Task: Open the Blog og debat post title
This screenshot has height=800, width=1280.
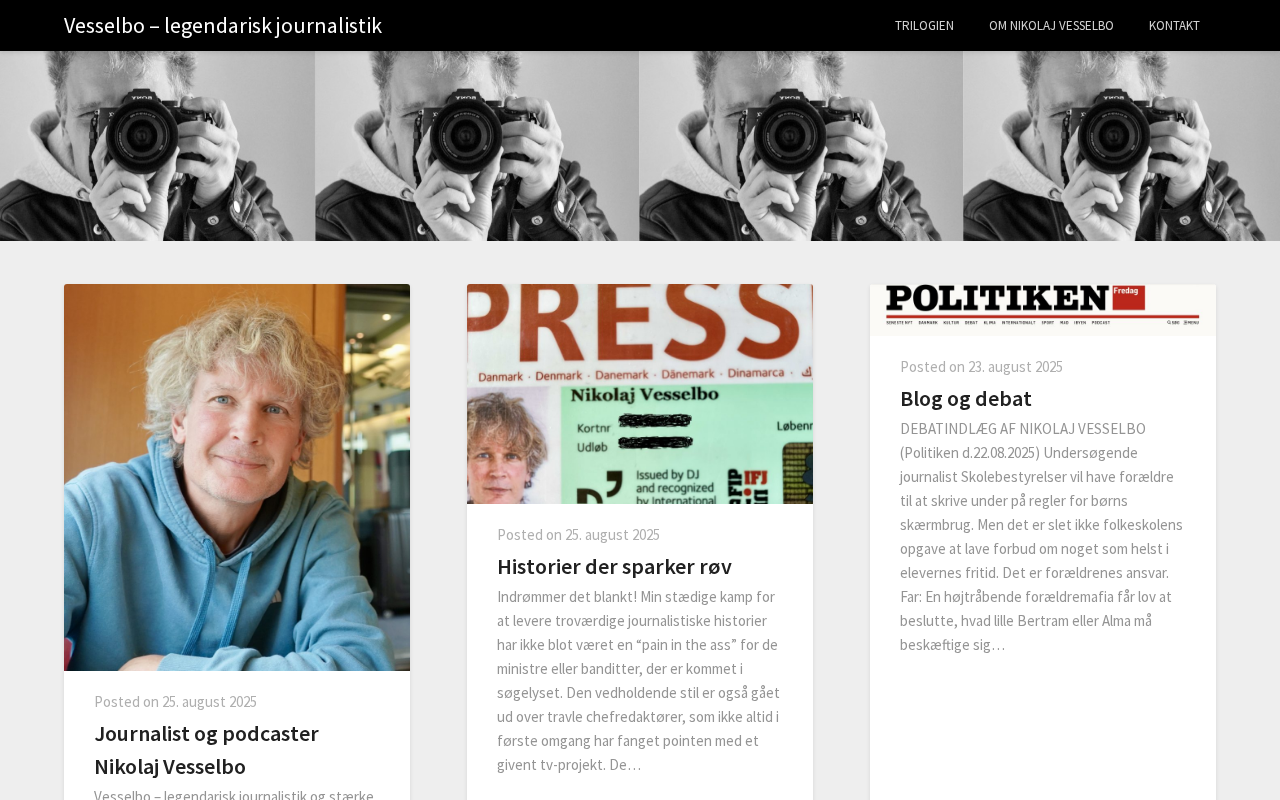Action: (x=966, y=398)
